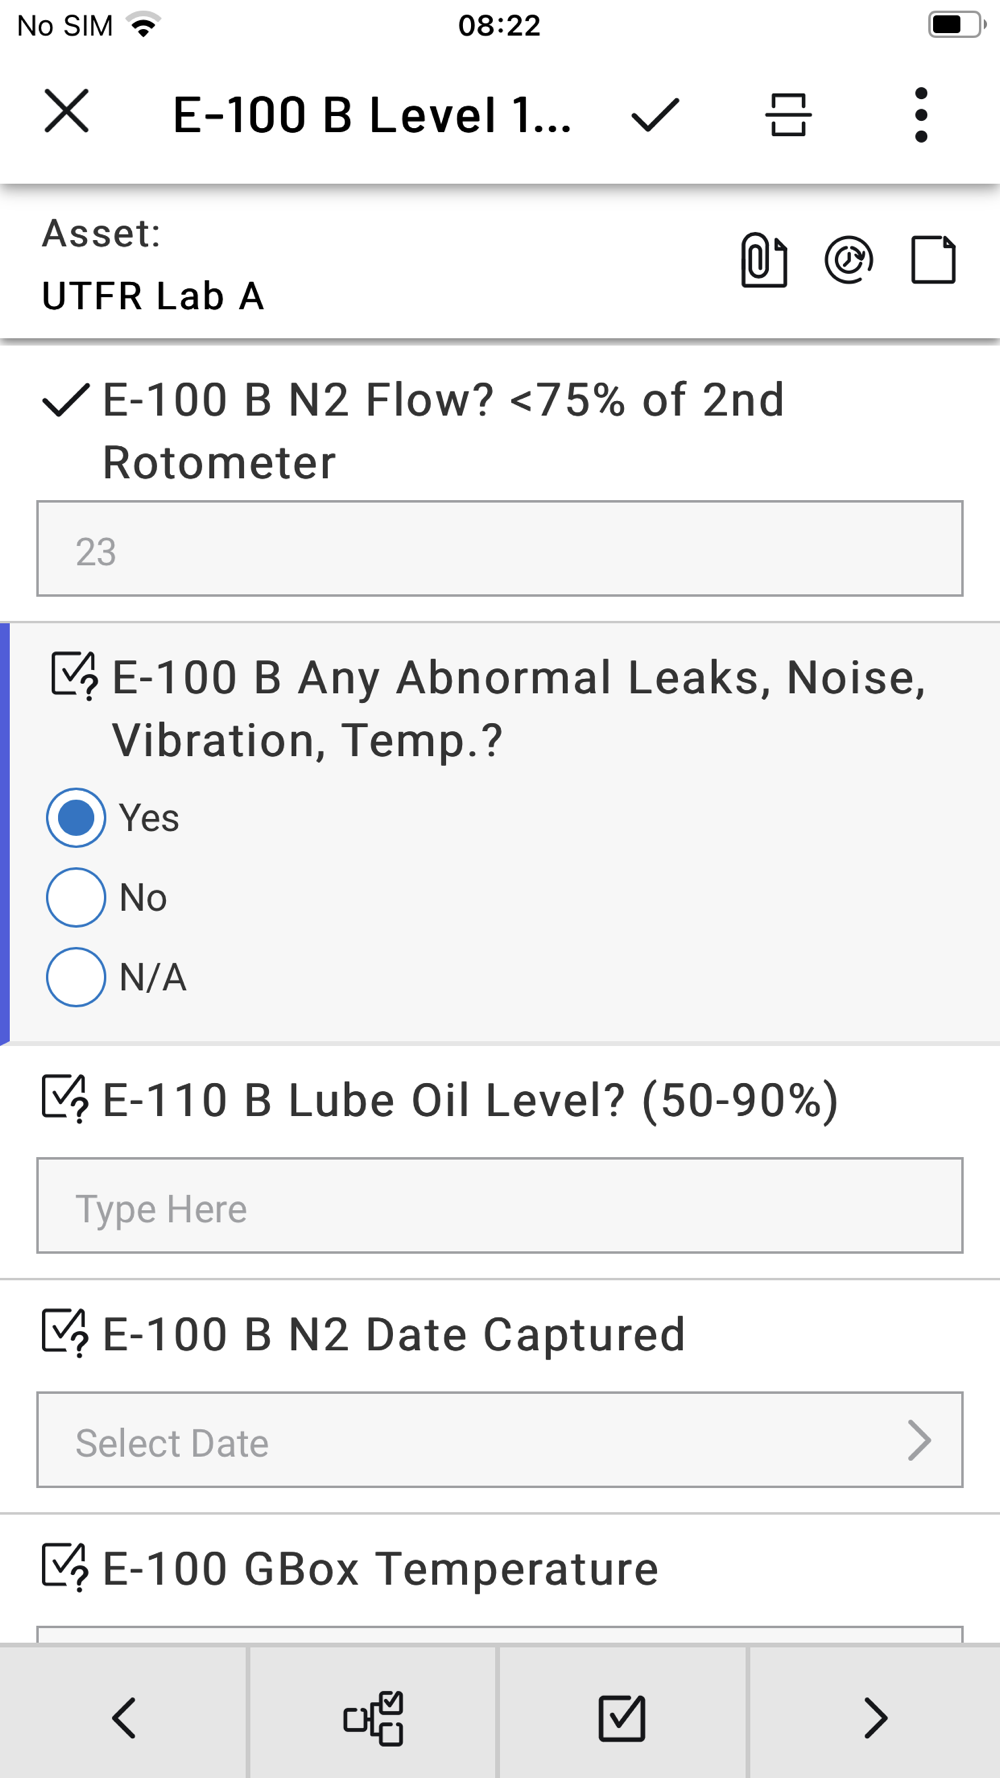Screen dimensions: 1000x1778
Task: Tap the checkbox icon in bottom bar
Action: pyautogui.click(x=622, y=1718)
